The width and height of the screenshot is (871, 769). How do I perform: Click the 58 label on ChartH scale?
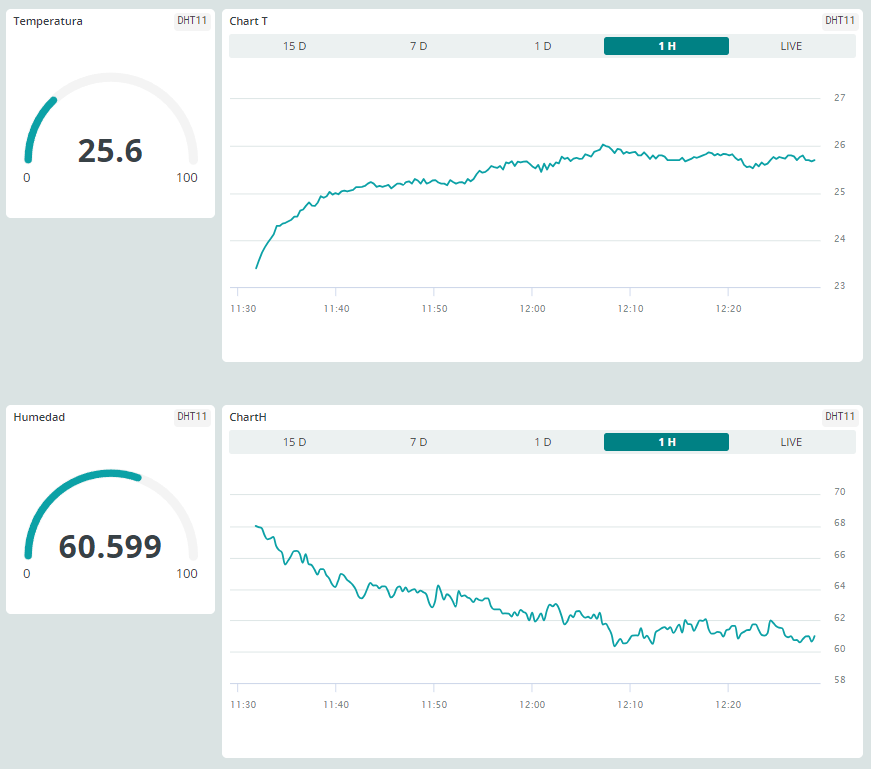point(839,680)
